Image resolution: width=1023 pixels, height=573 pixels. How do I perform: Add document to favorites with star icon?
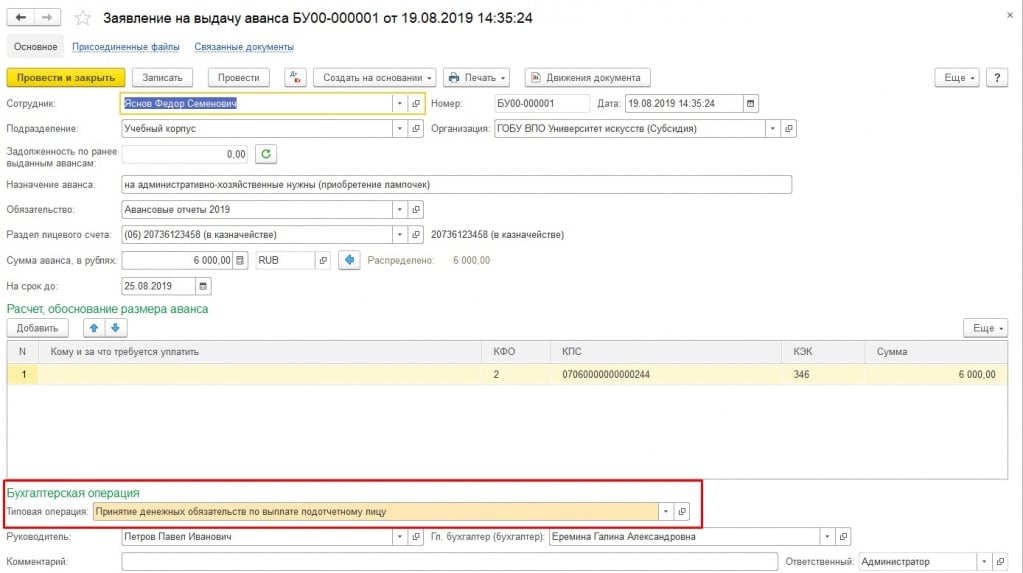point(84,18)
